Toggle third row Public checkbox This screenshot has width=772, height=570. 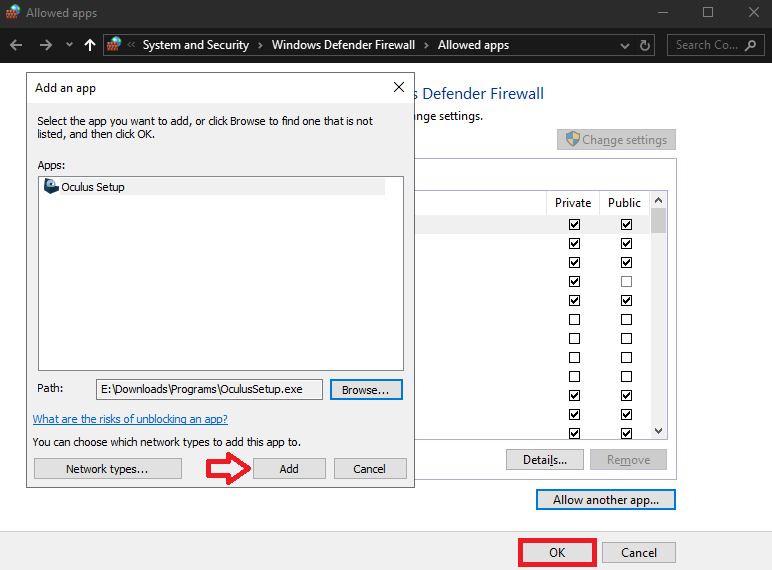(626, 262)
